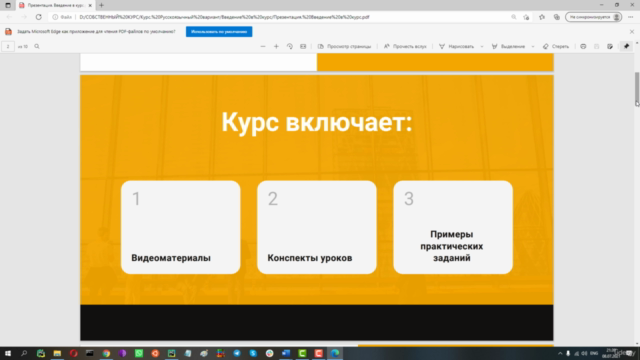The height and width of the screenshot is (360, 640).
Task: Activate the 'Нарисовать' draw tool
Action: click(x=456, y=47)
